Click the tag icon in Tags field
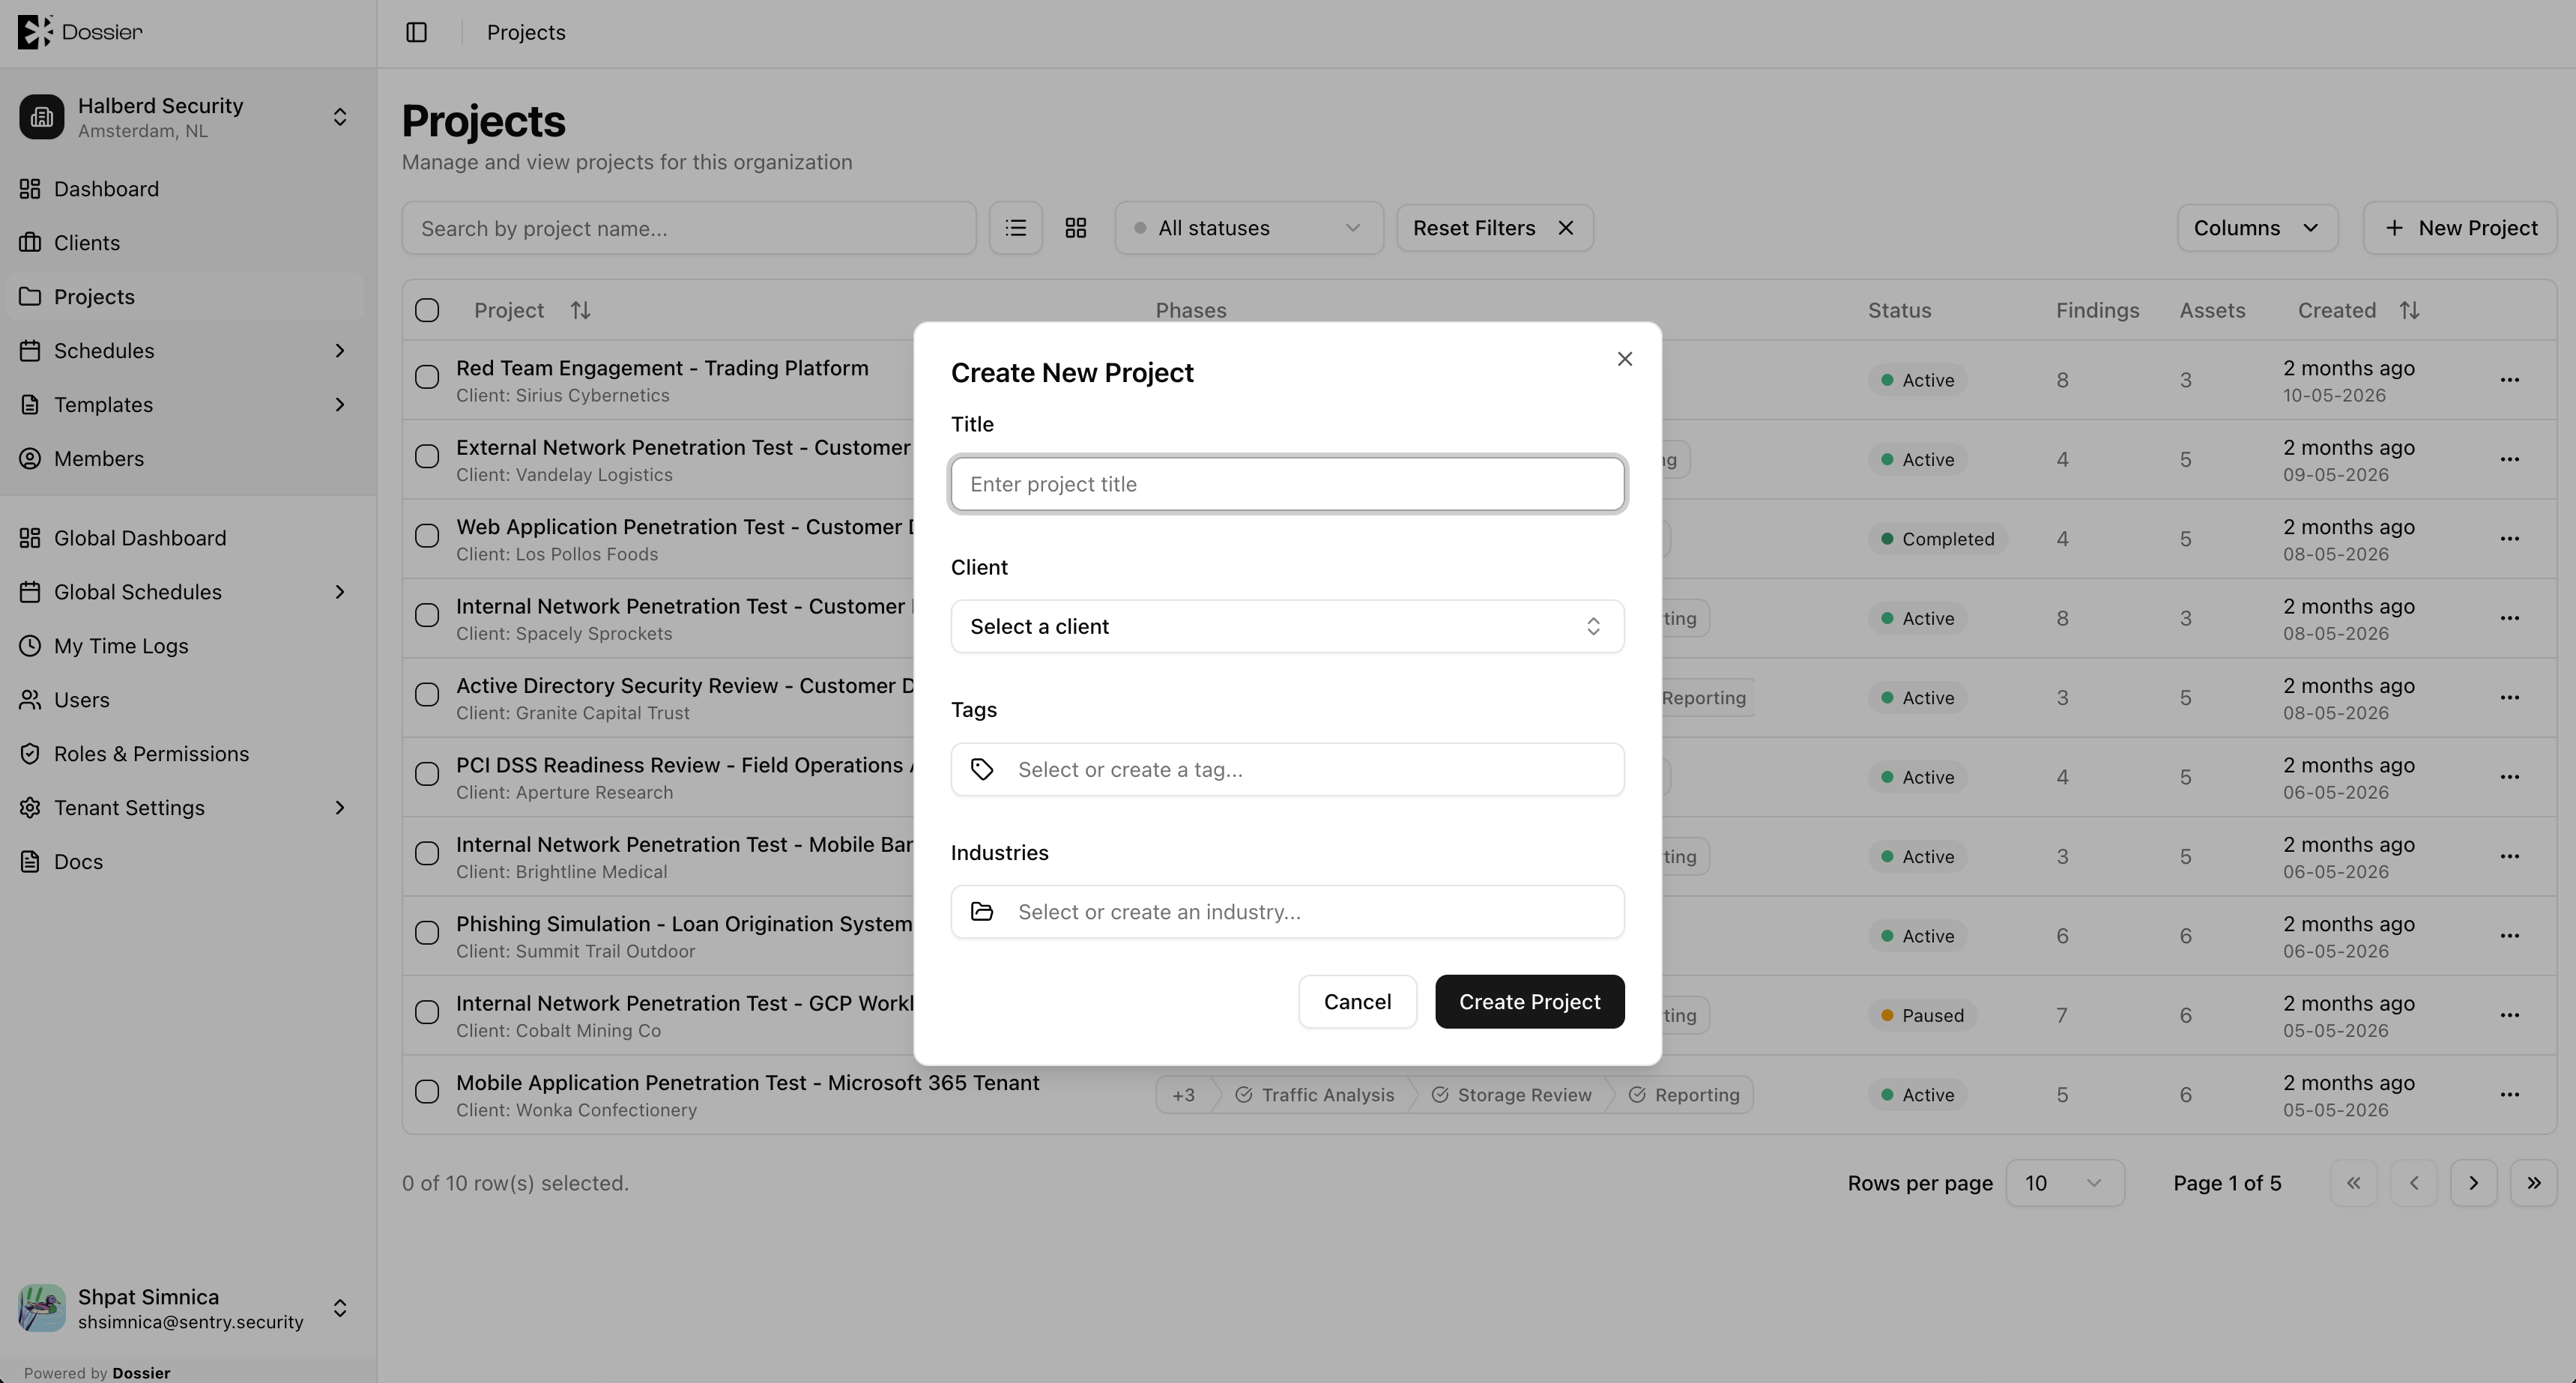The height and width of the screenshot is (1383, 2576). [x=982, y=769]
